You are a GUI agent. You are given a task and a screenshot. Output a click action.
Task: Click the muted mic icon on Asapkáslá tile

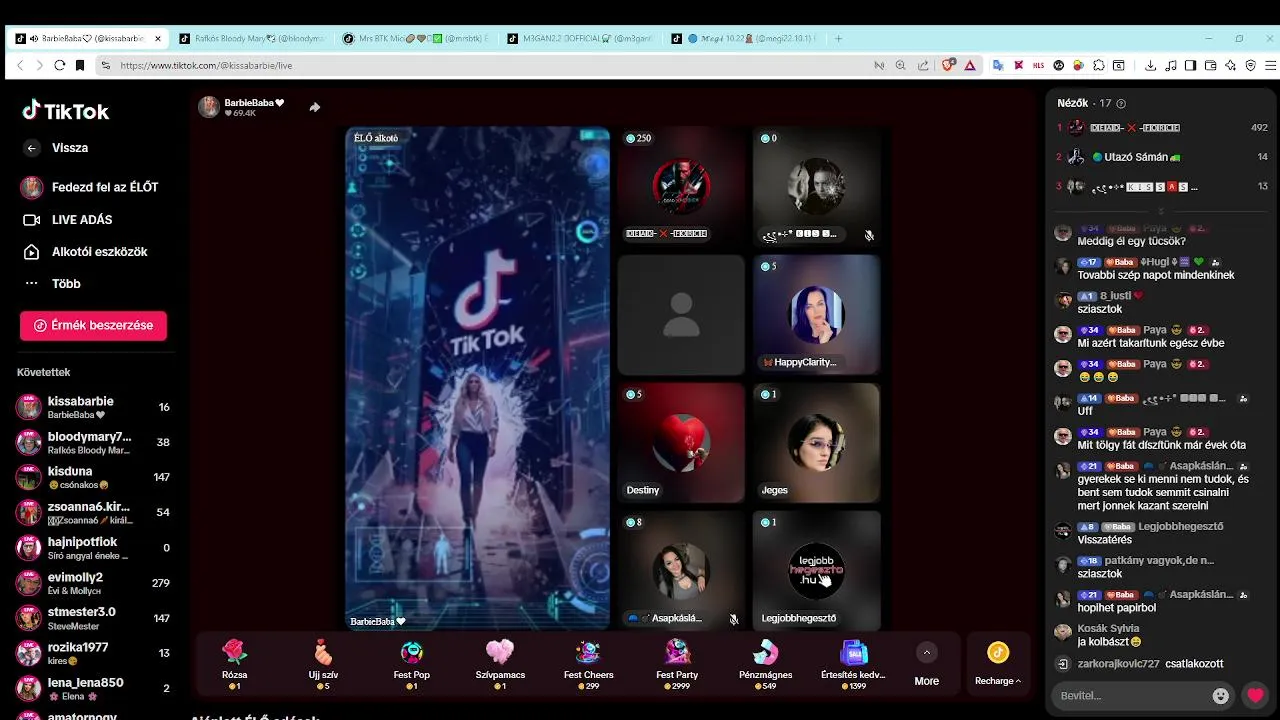click(733, 619)
